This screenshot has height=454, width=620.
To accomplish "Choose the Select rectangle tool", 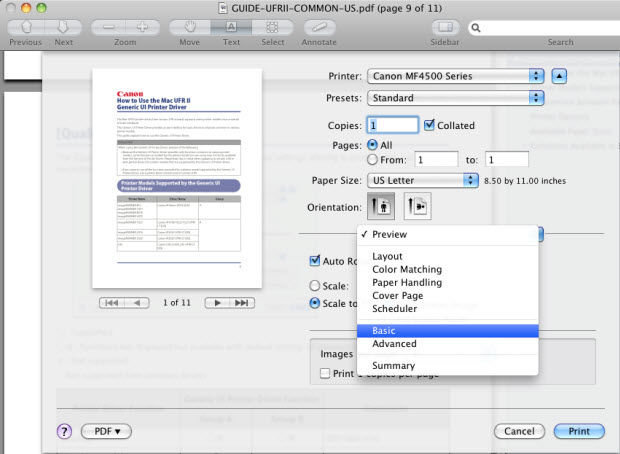I will pos(272,27).
